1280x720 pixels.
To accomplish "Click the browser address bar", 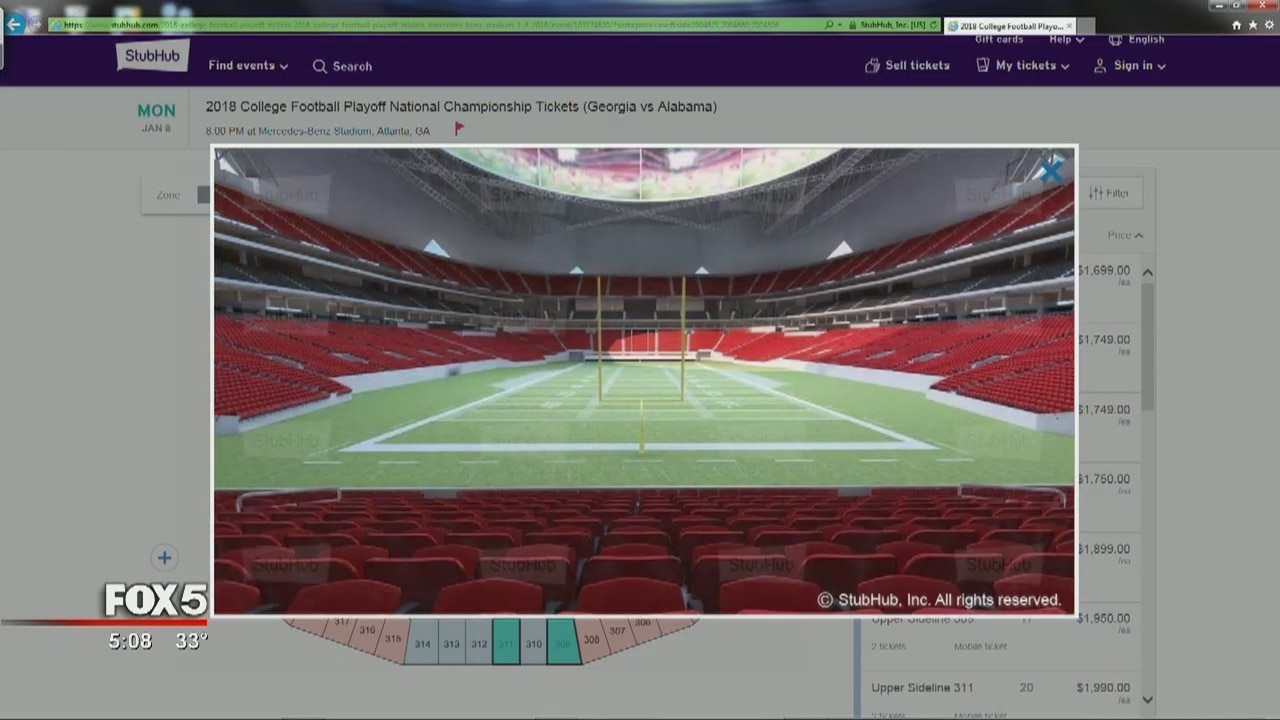I will point(430,25).
